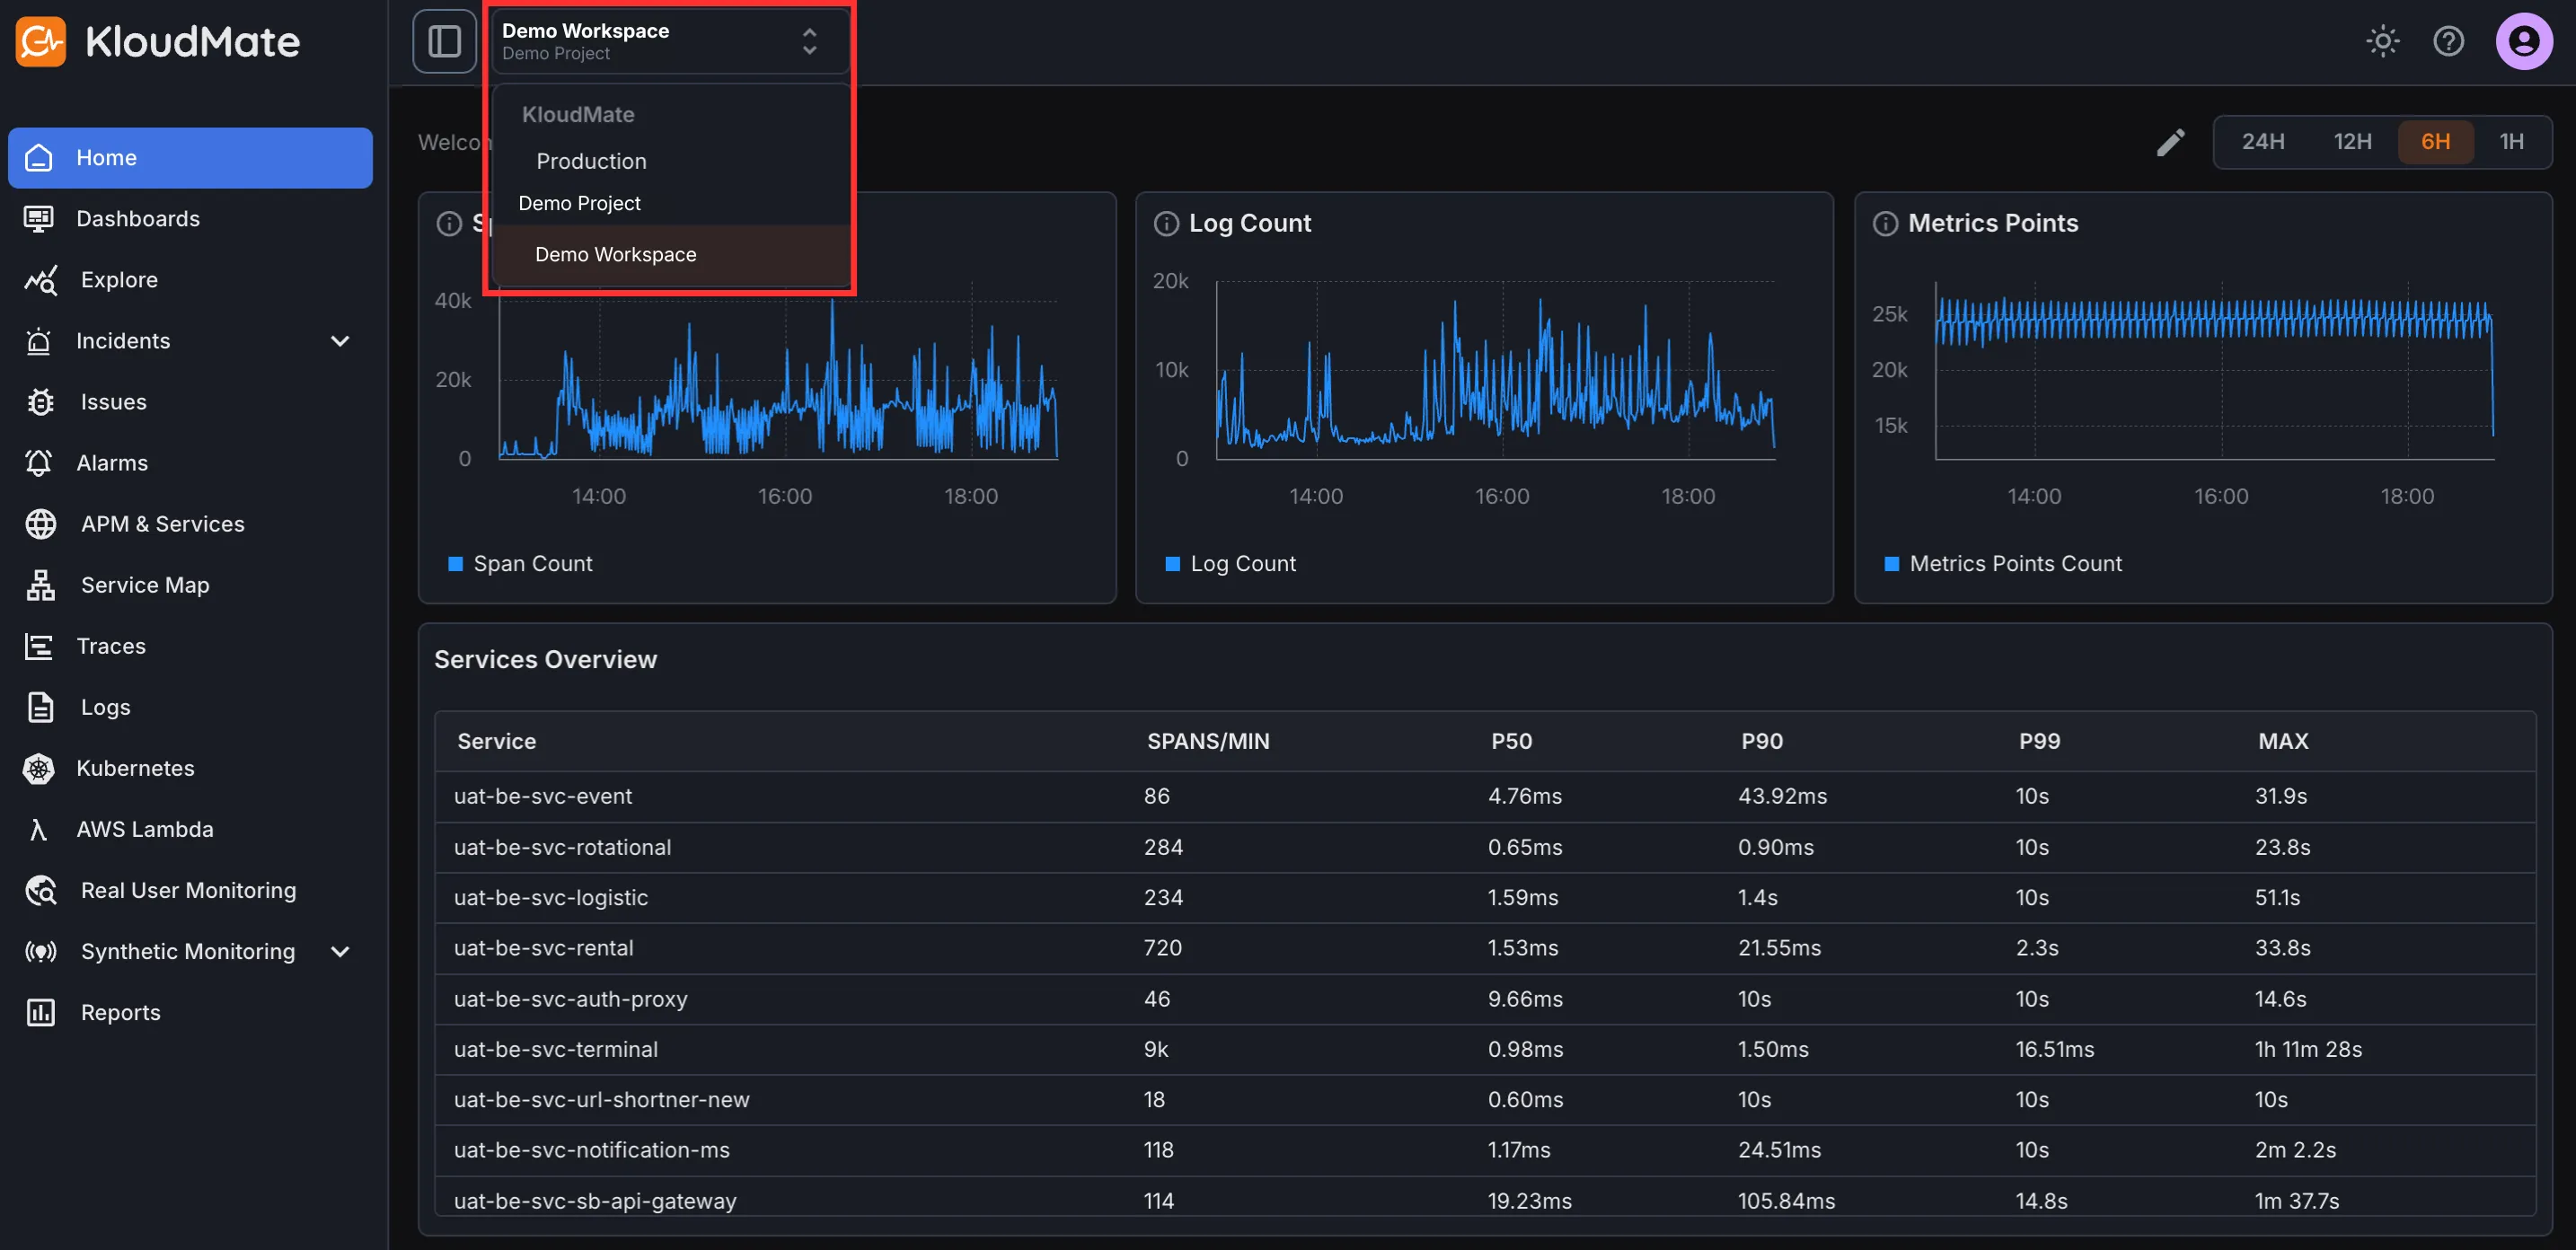Click the Logs document icon

(41, 707)
